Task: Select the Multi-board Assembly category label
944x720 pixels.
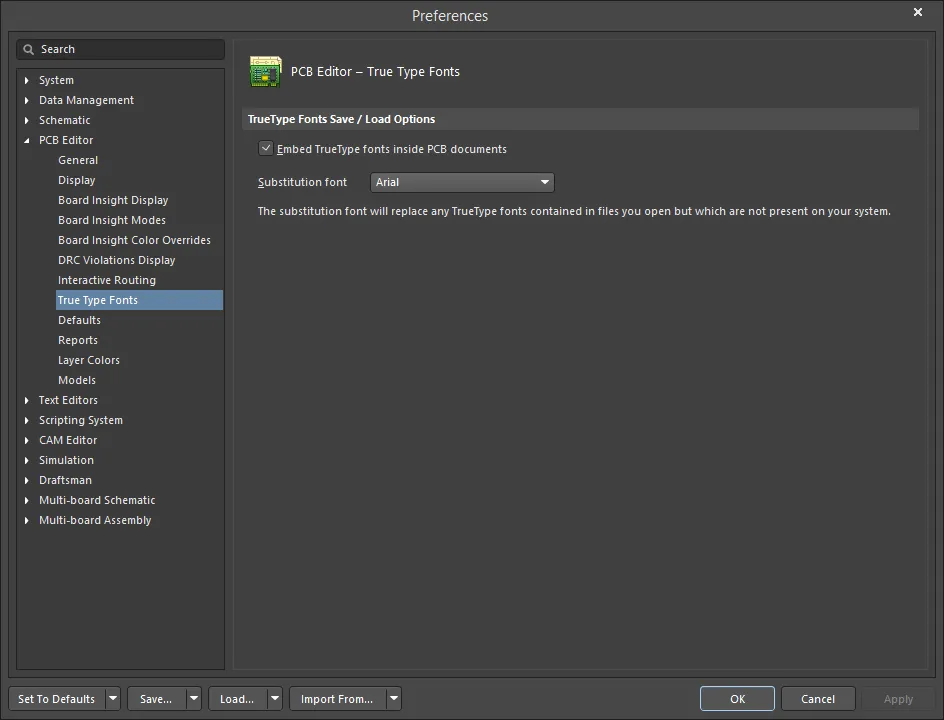Action: [x=95, y=520]
